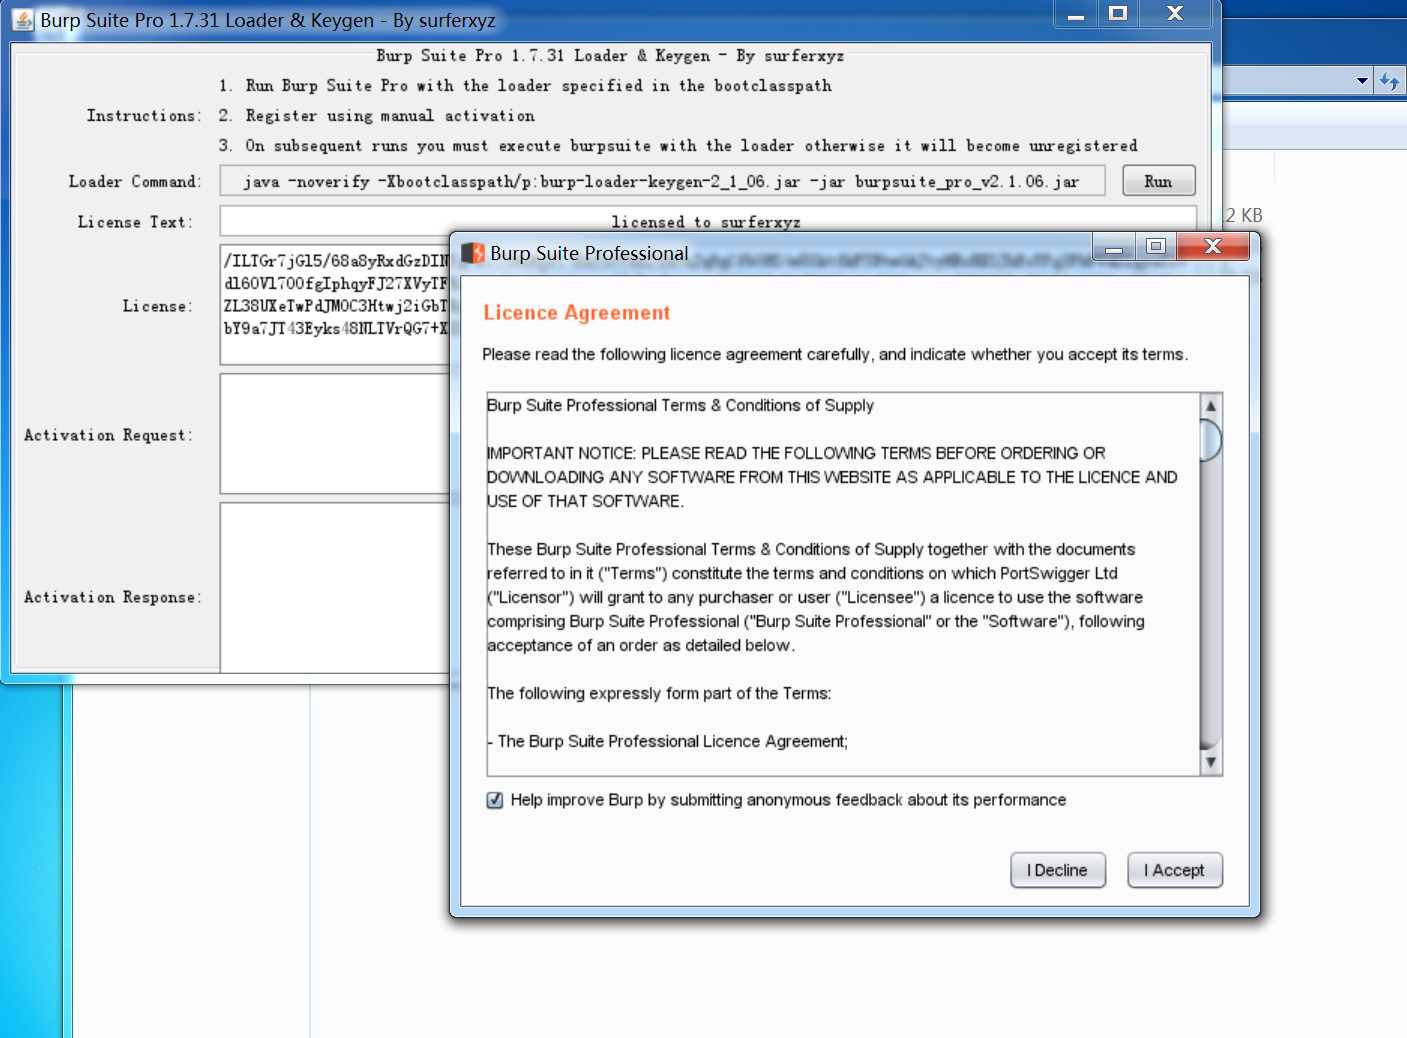The image size is (1407, 1038).
Task: Minimize the Burp Suite Professional dialog
Action: click(x=1114, y=247)
